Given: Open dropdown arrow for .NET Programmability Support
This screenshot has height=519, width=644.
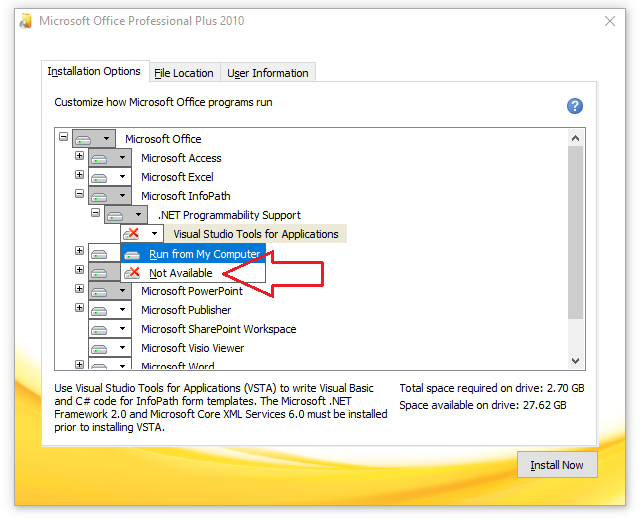Looking at the screenshot, I should click(138, 214).
